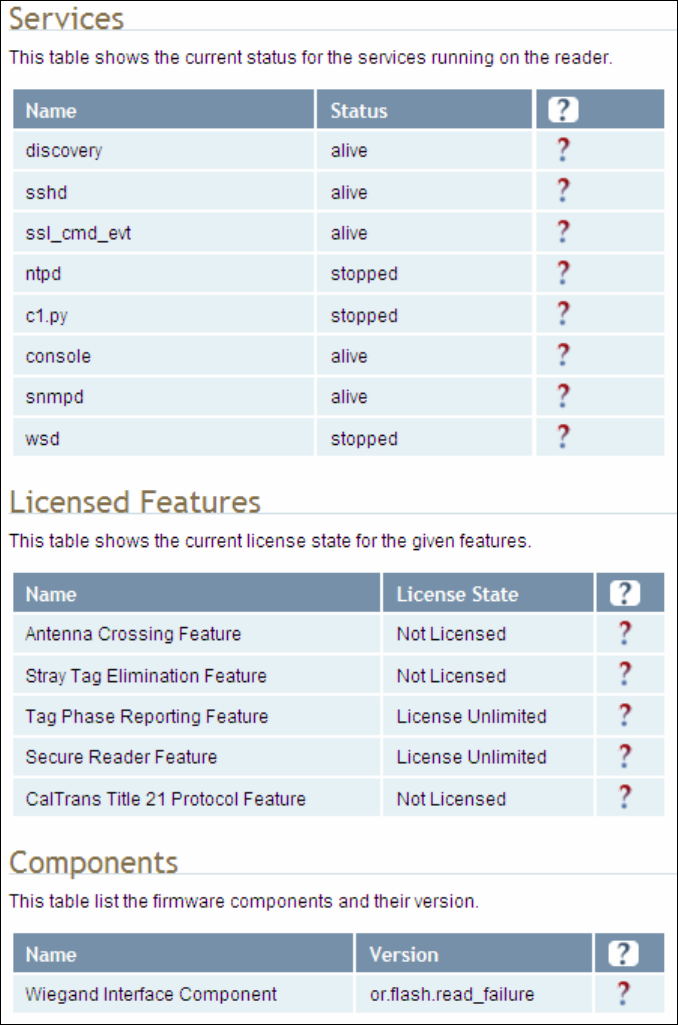Click the stopped status of ntpd
The height and width of the screenshot is (1025, 678).
click(364, 274)
